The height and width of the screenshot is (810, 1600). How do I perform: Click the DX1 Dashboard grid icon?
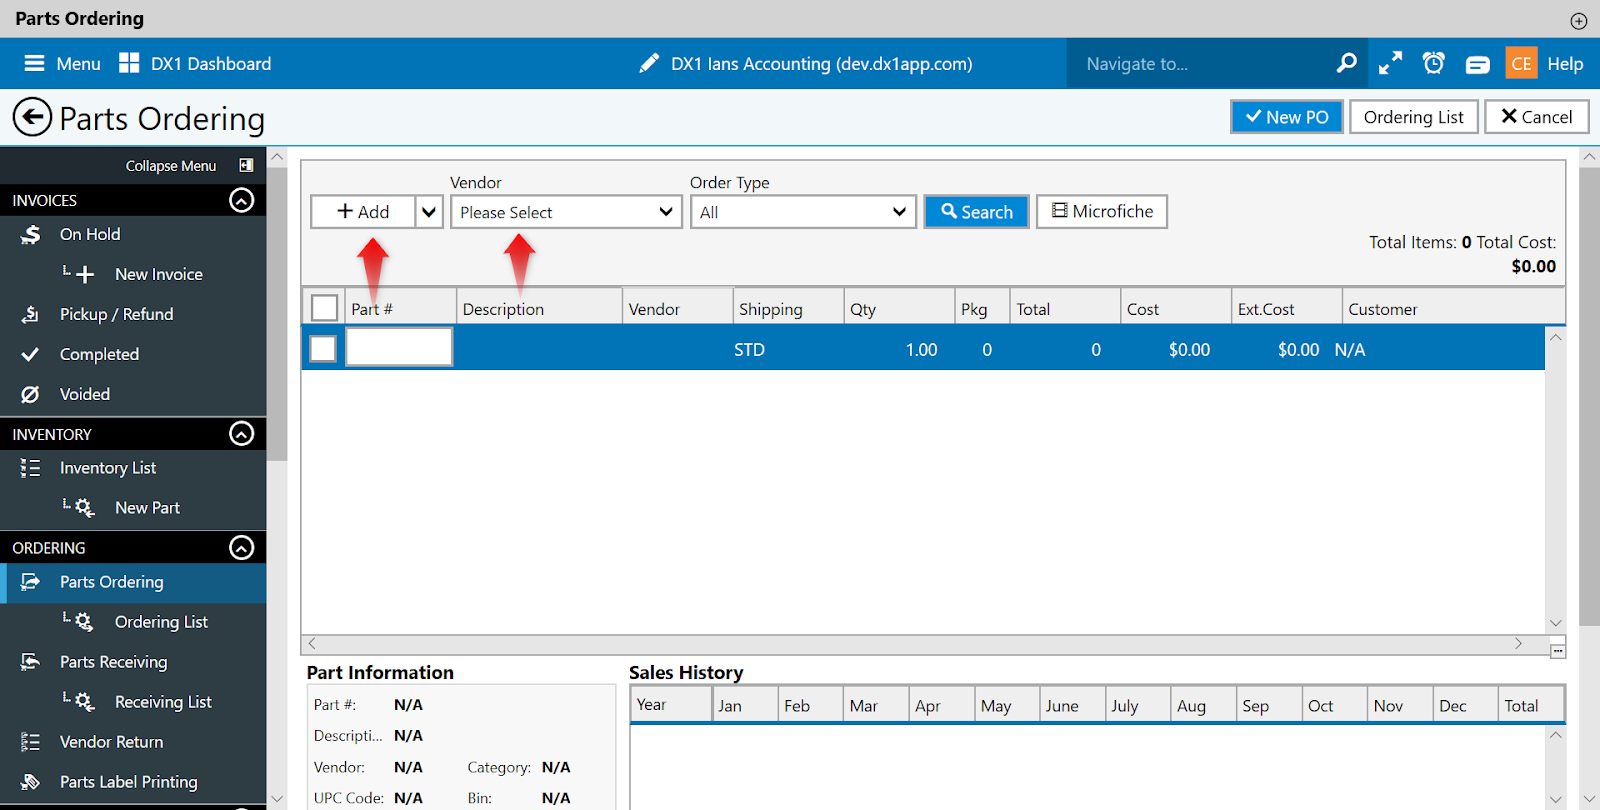pos(129,63)
